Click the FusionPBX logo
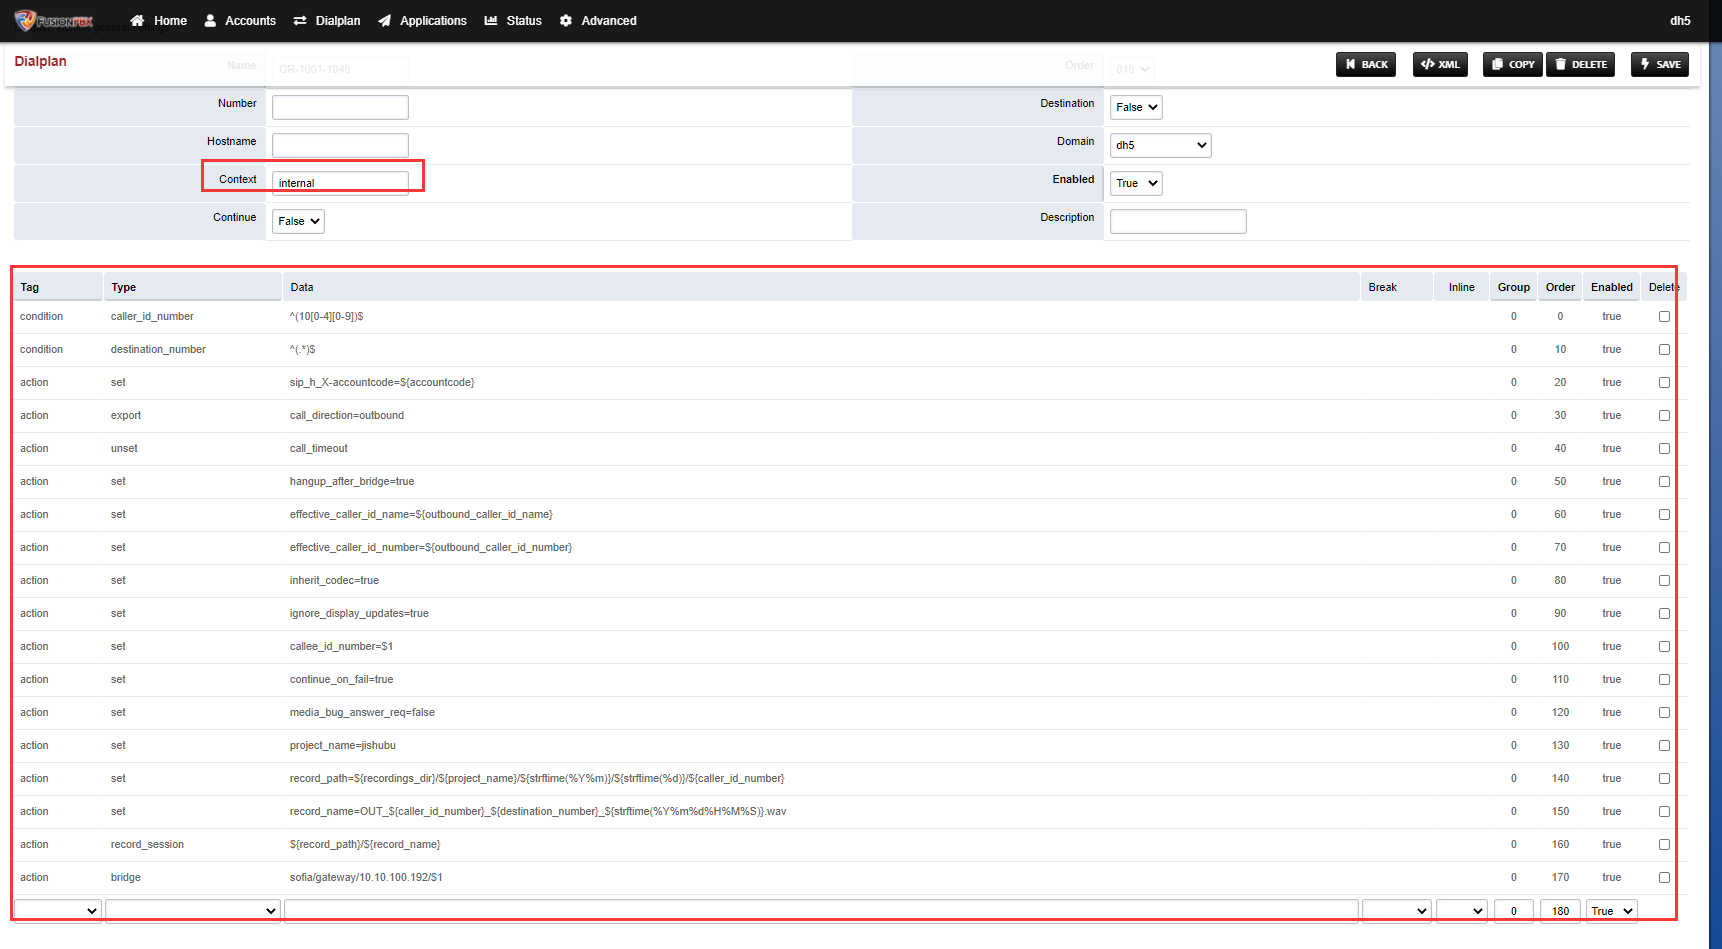This screenshot has height=949, width=1722. [x=54, y=20]
